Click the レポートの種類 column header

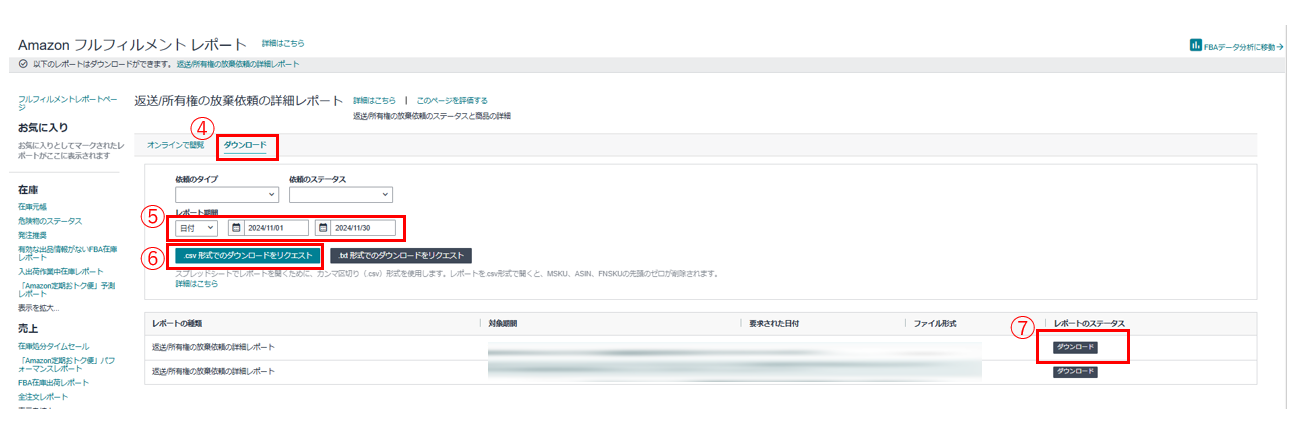(x=179, y=324)
